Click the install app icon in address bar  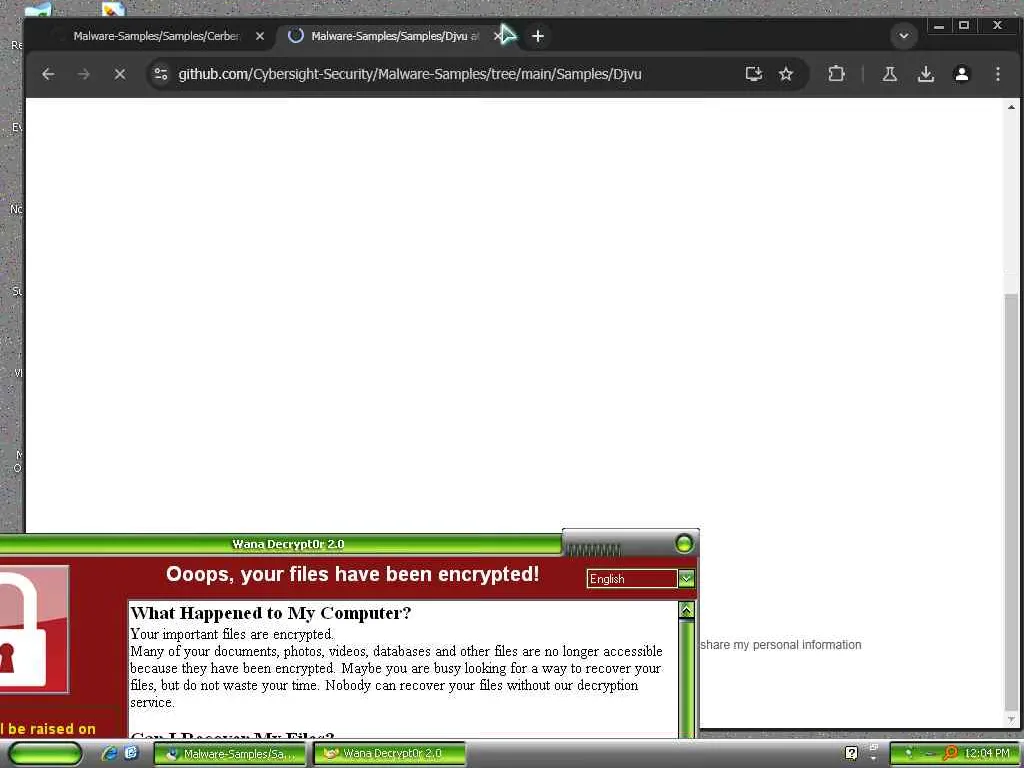[x=754, y=74]
